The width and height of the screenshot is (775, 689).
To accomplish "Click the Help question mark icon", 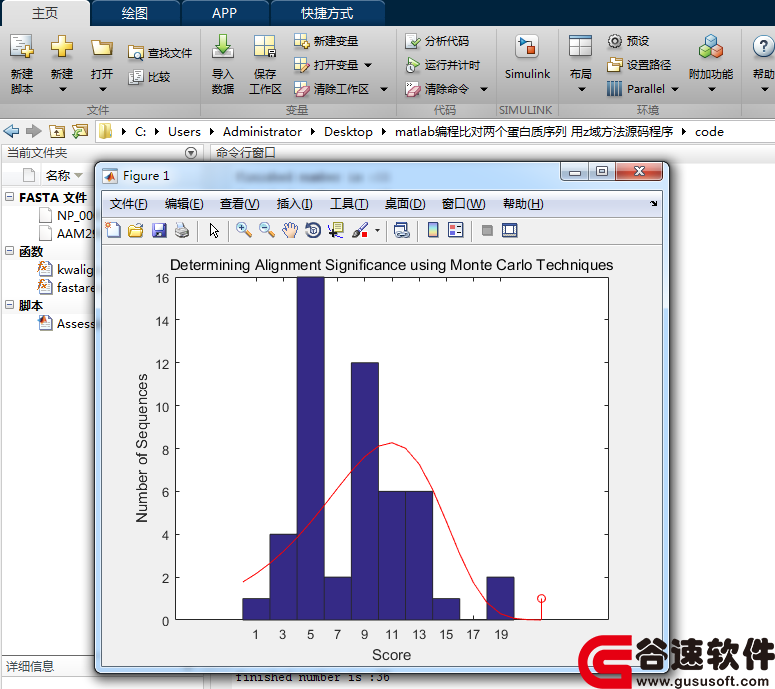I will coord(763,46).
